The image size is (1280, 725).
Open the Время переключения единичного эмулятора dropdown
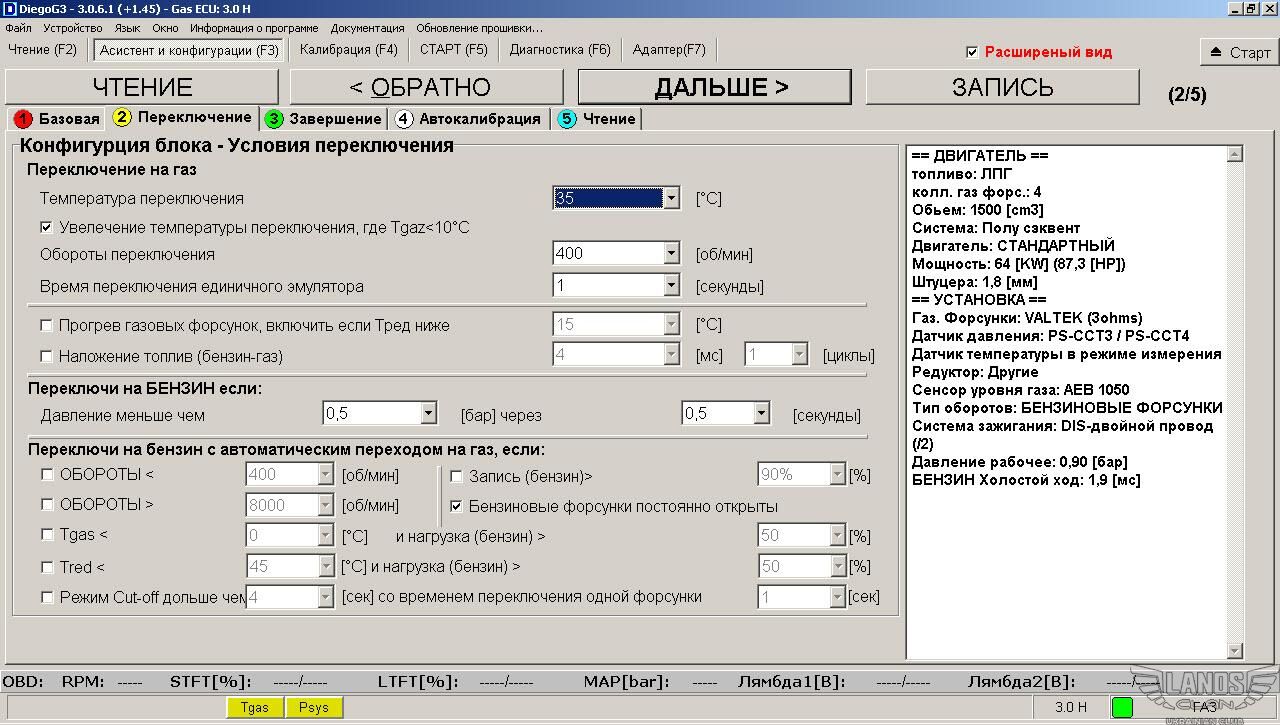[671, 286]
